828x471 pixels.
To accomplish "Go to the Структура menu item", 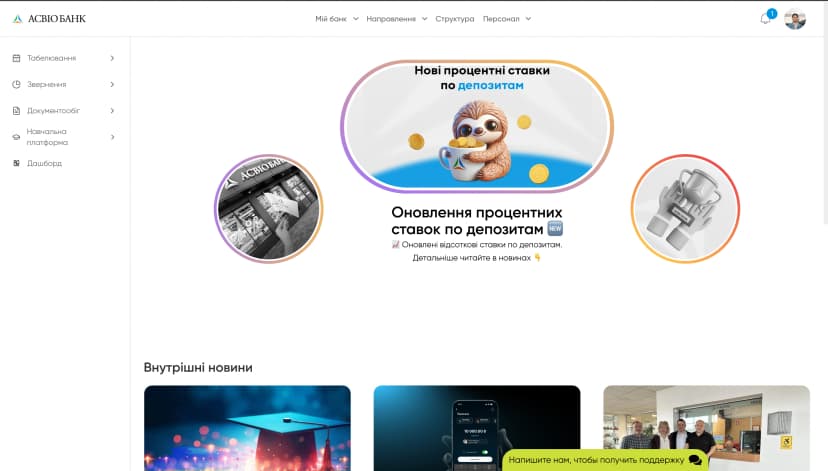I will coord(455,18).
